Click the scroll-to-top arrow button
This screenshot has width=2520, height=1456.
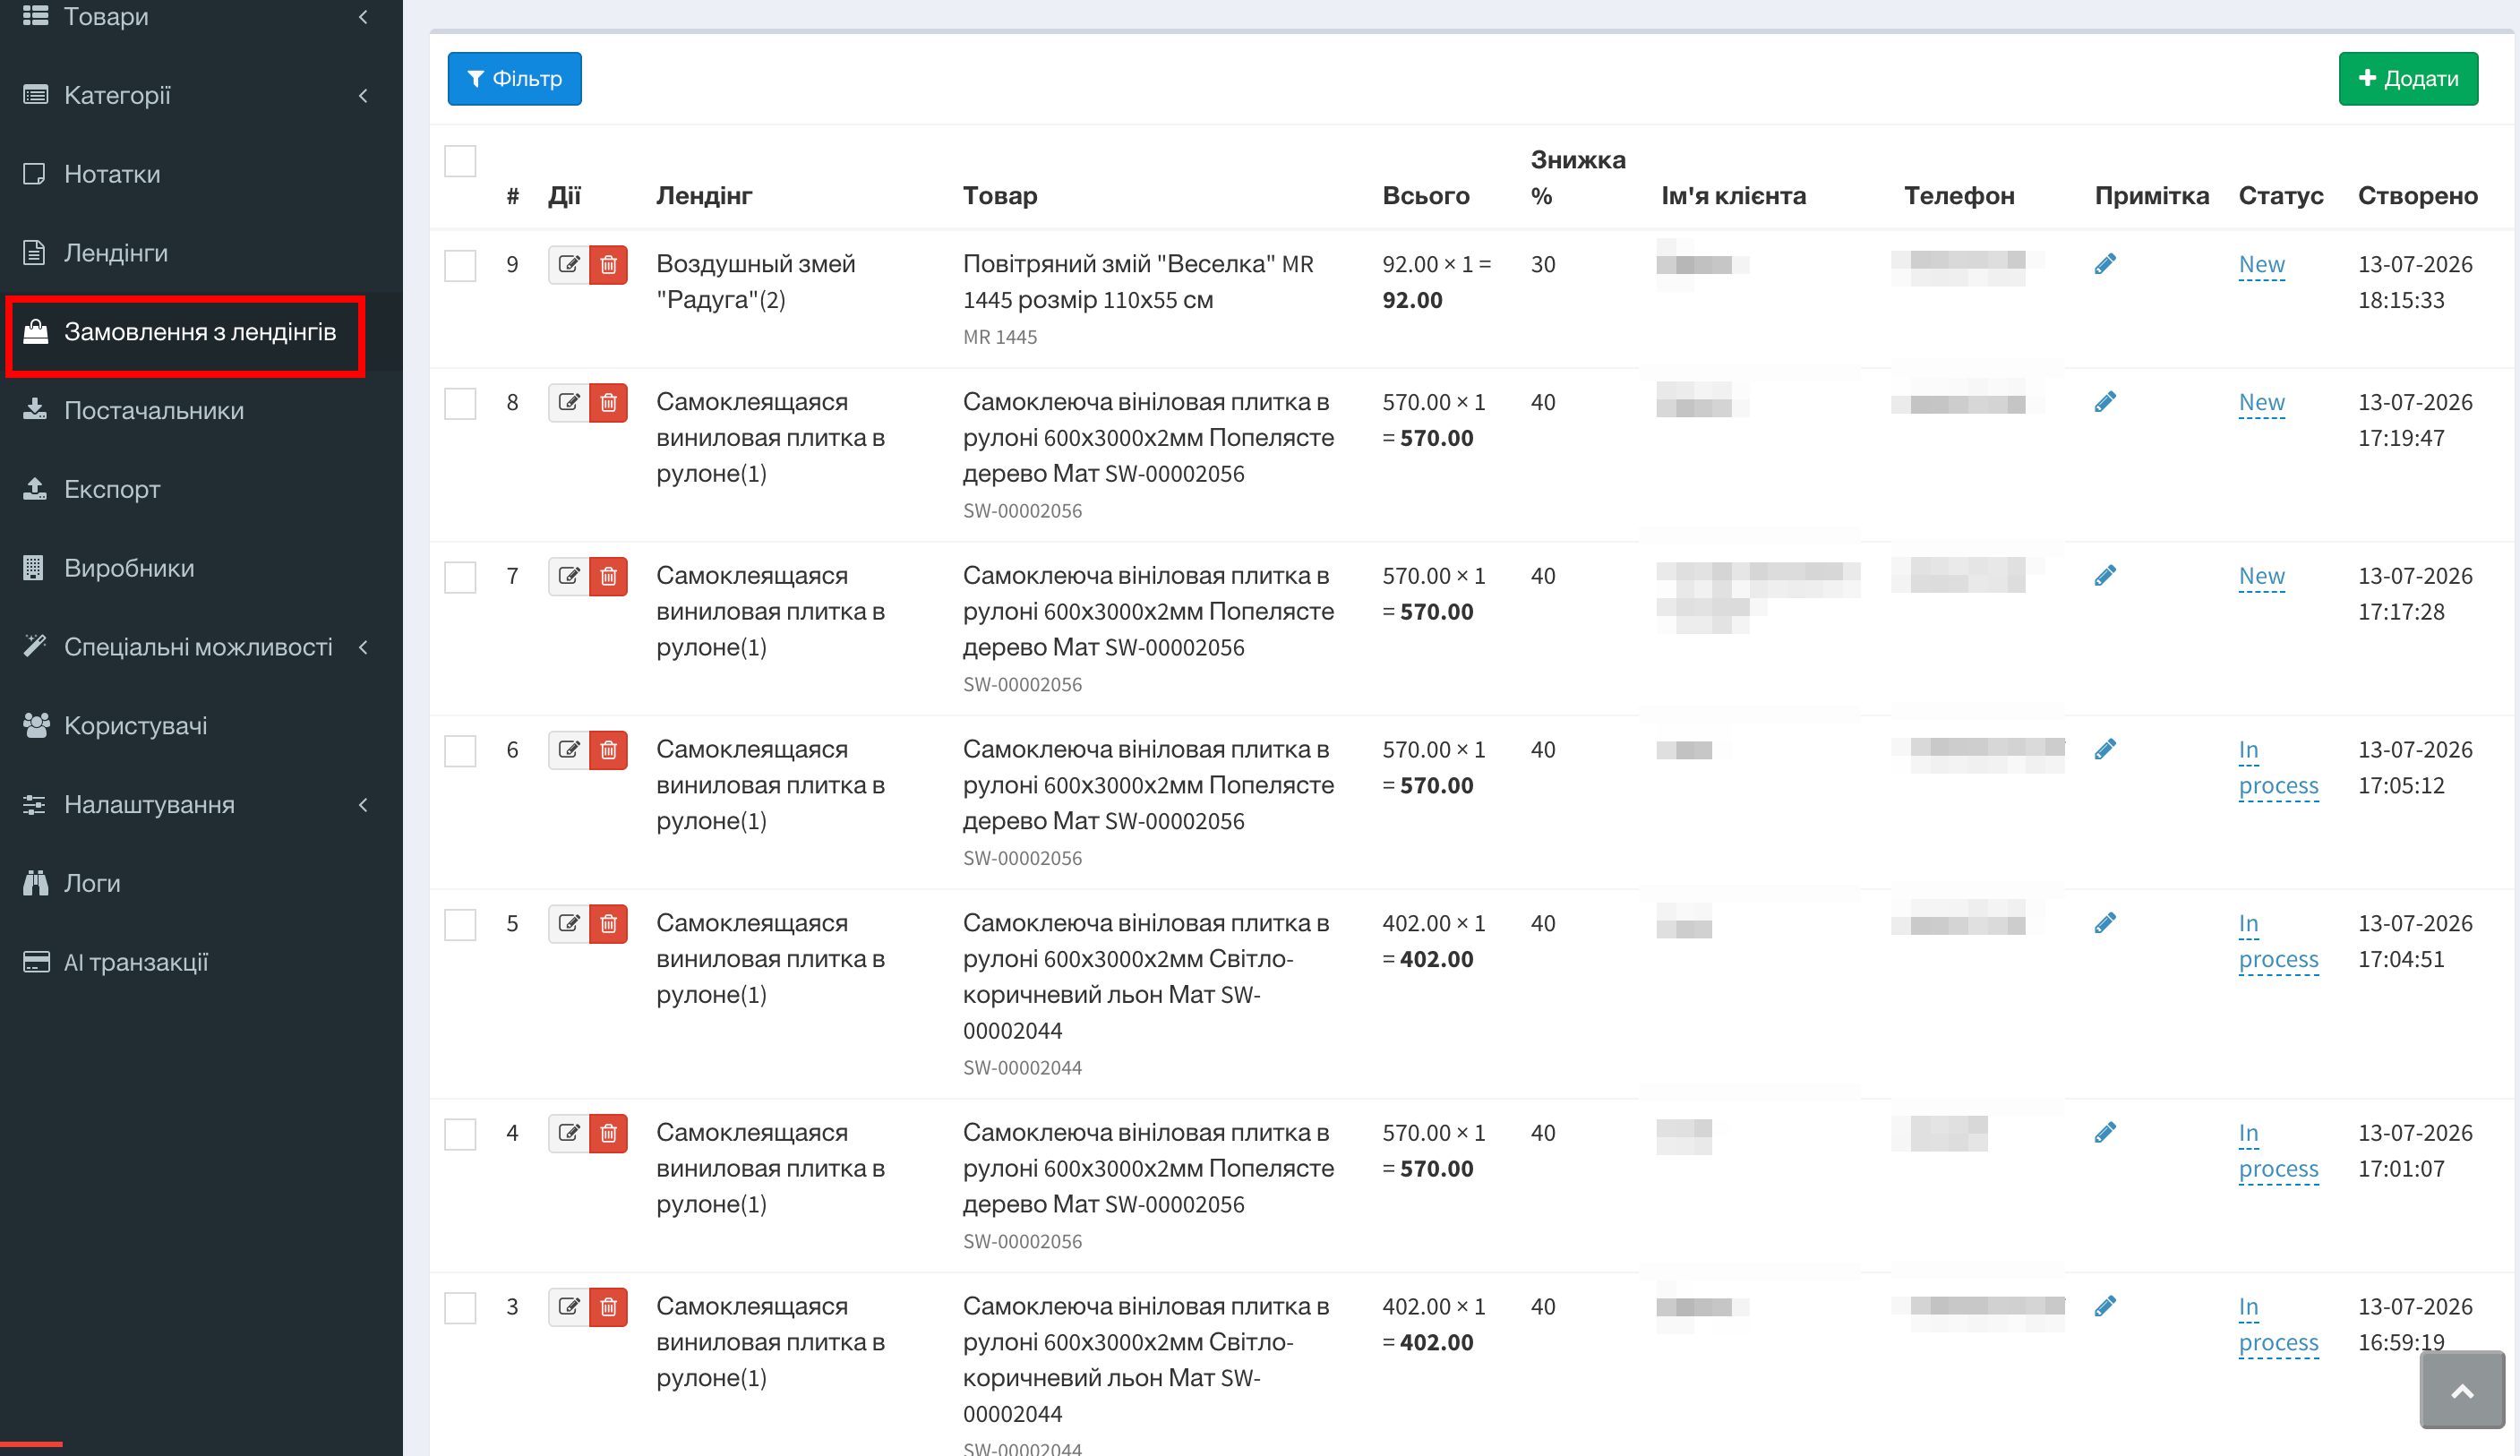point(2463,1391)
